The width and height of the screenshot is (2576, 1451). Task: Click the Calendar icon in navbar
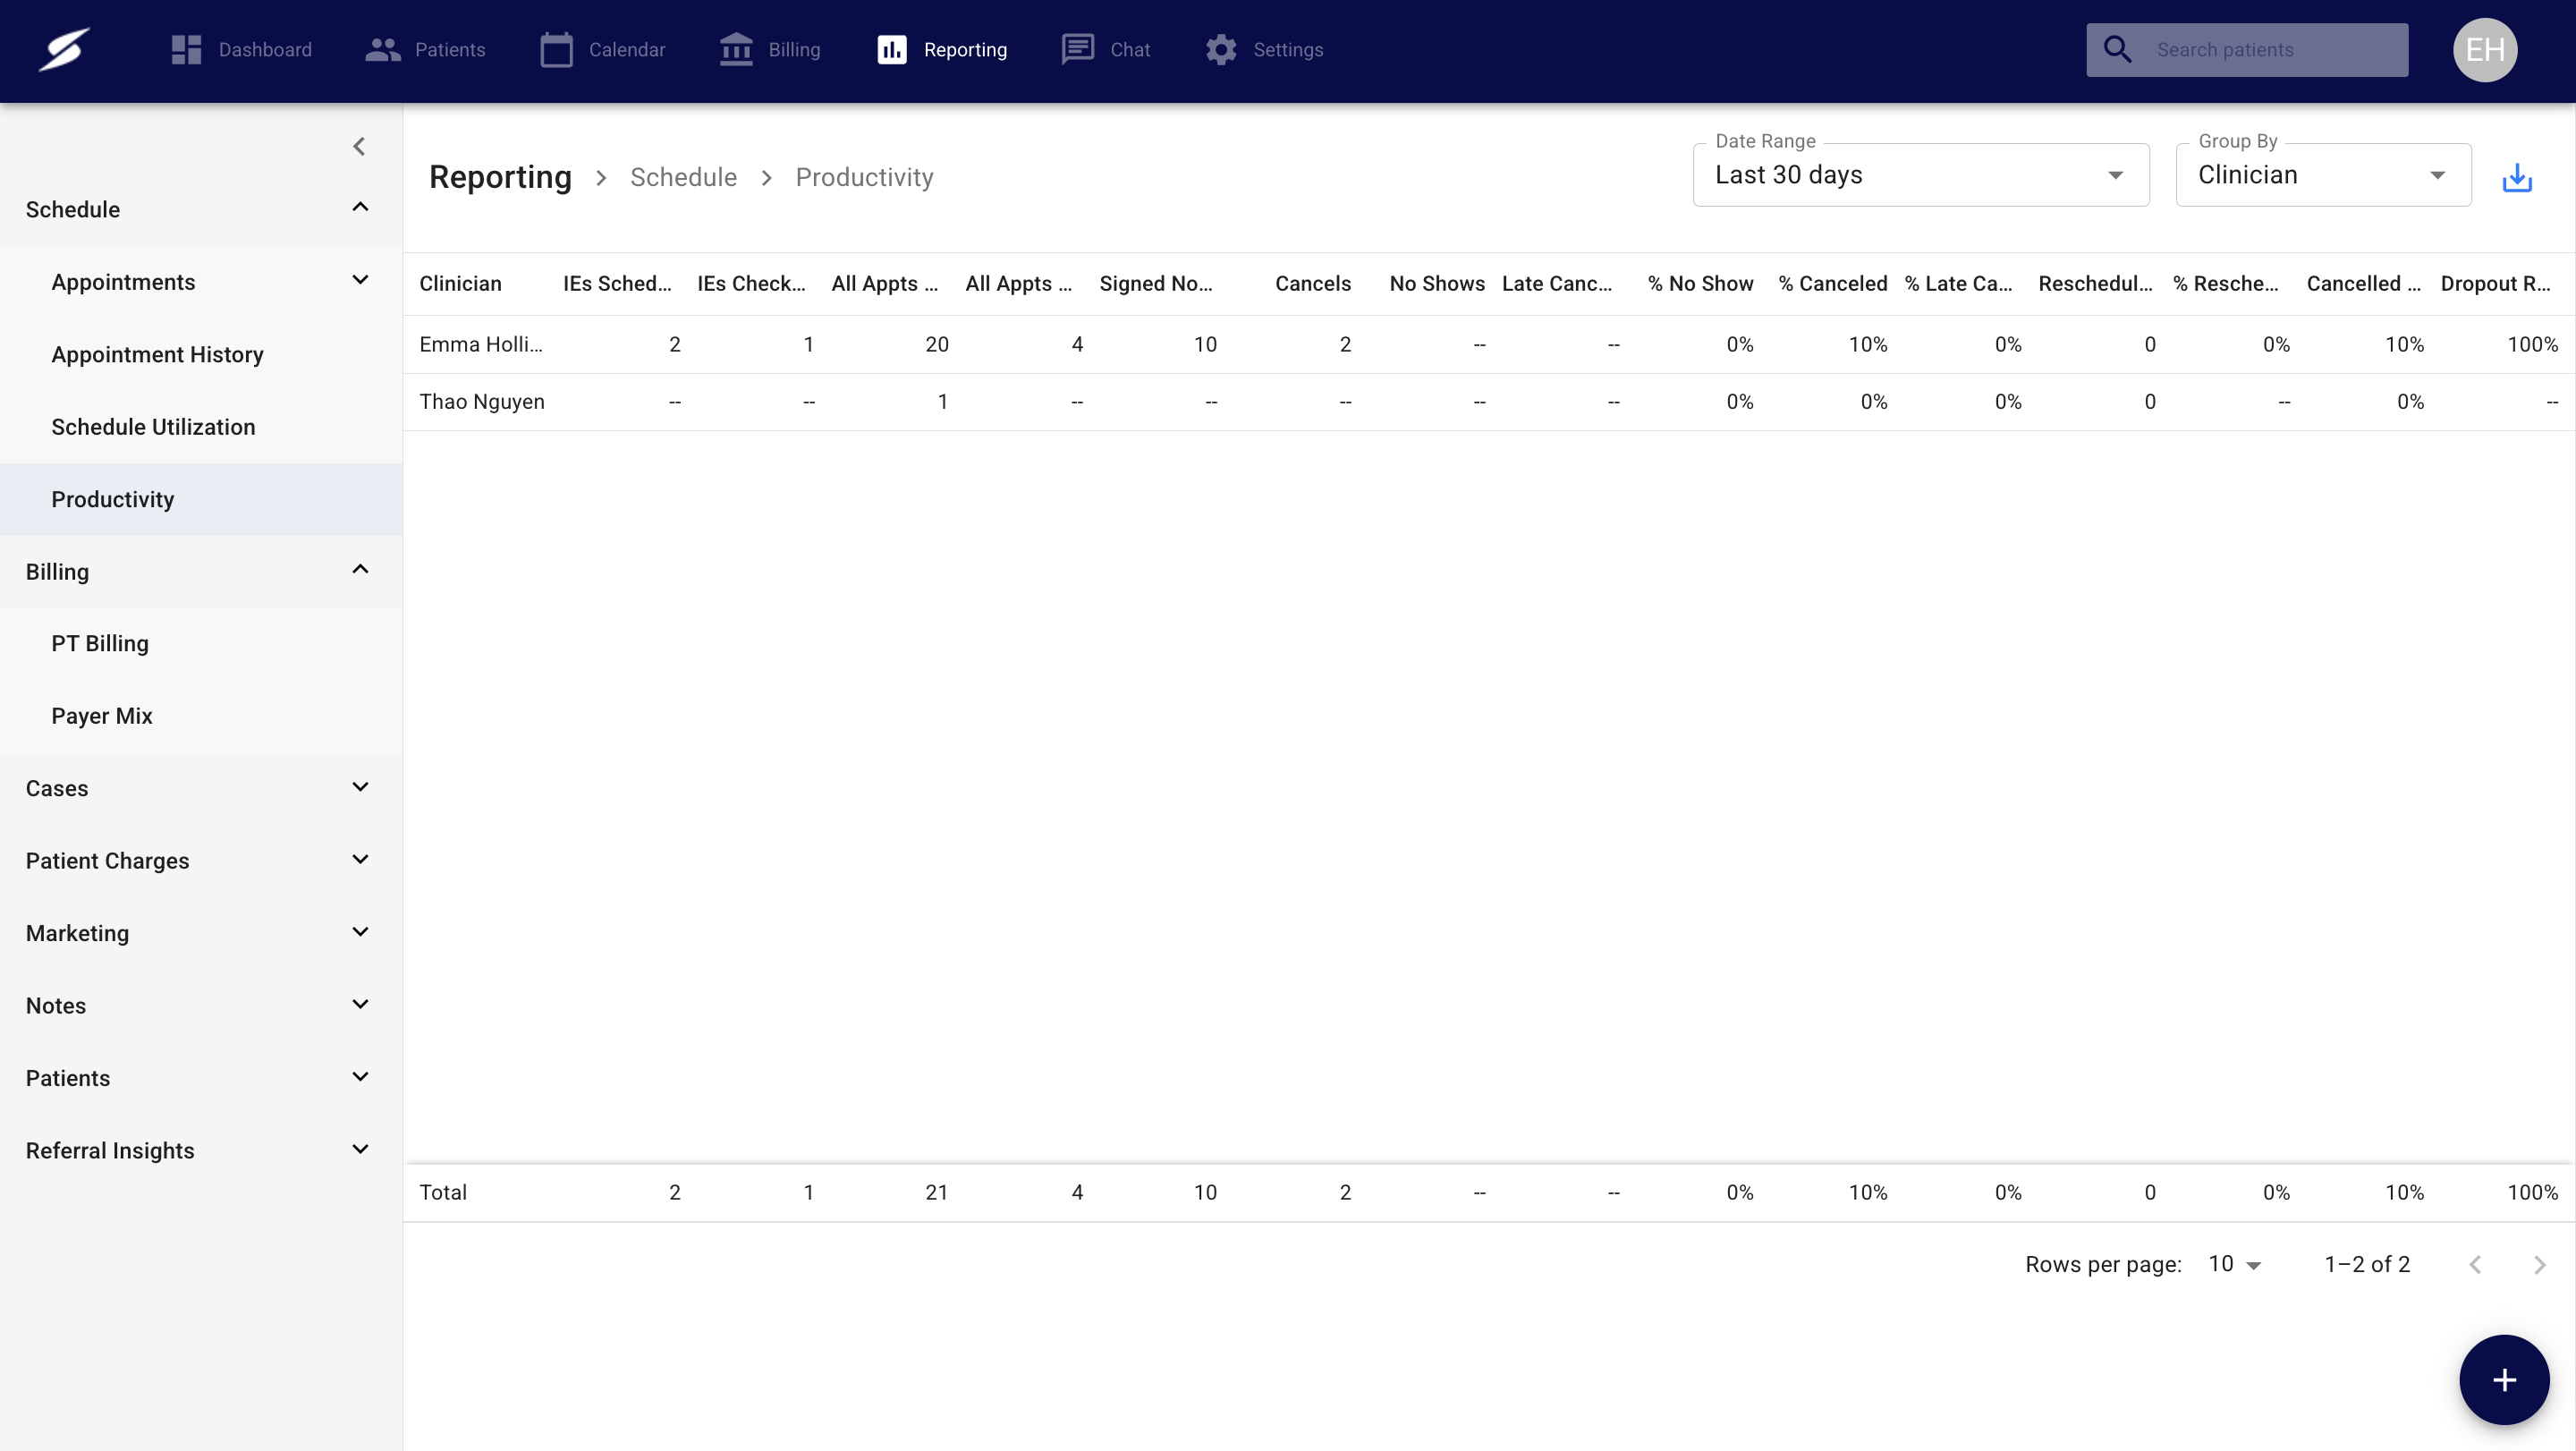tap(556, 50)
